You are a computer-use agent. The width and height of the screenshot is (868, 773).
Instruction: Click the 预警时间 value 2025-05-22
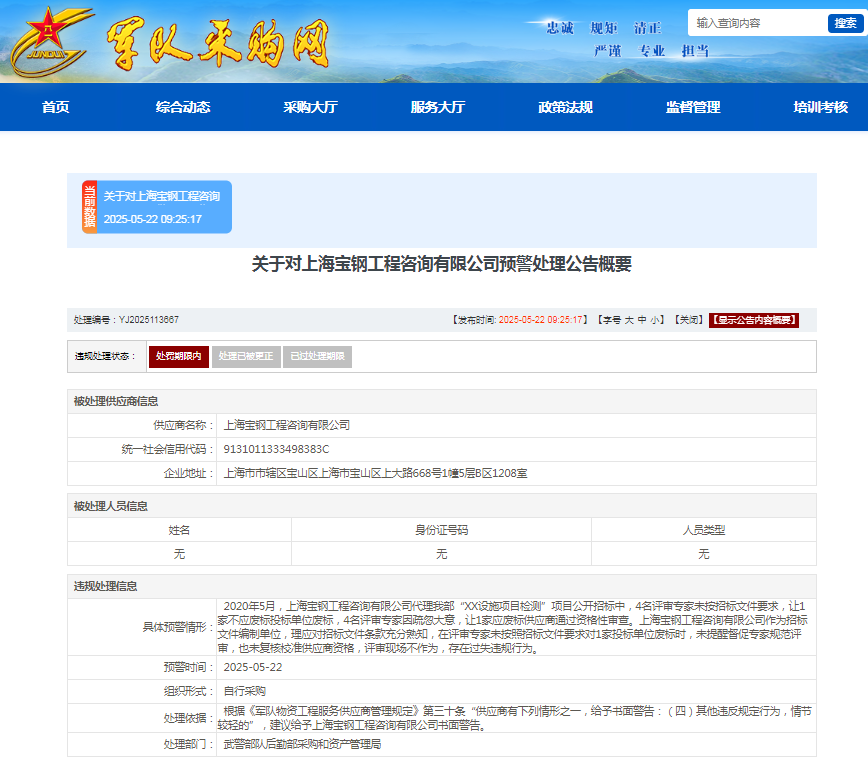point(253,667)
